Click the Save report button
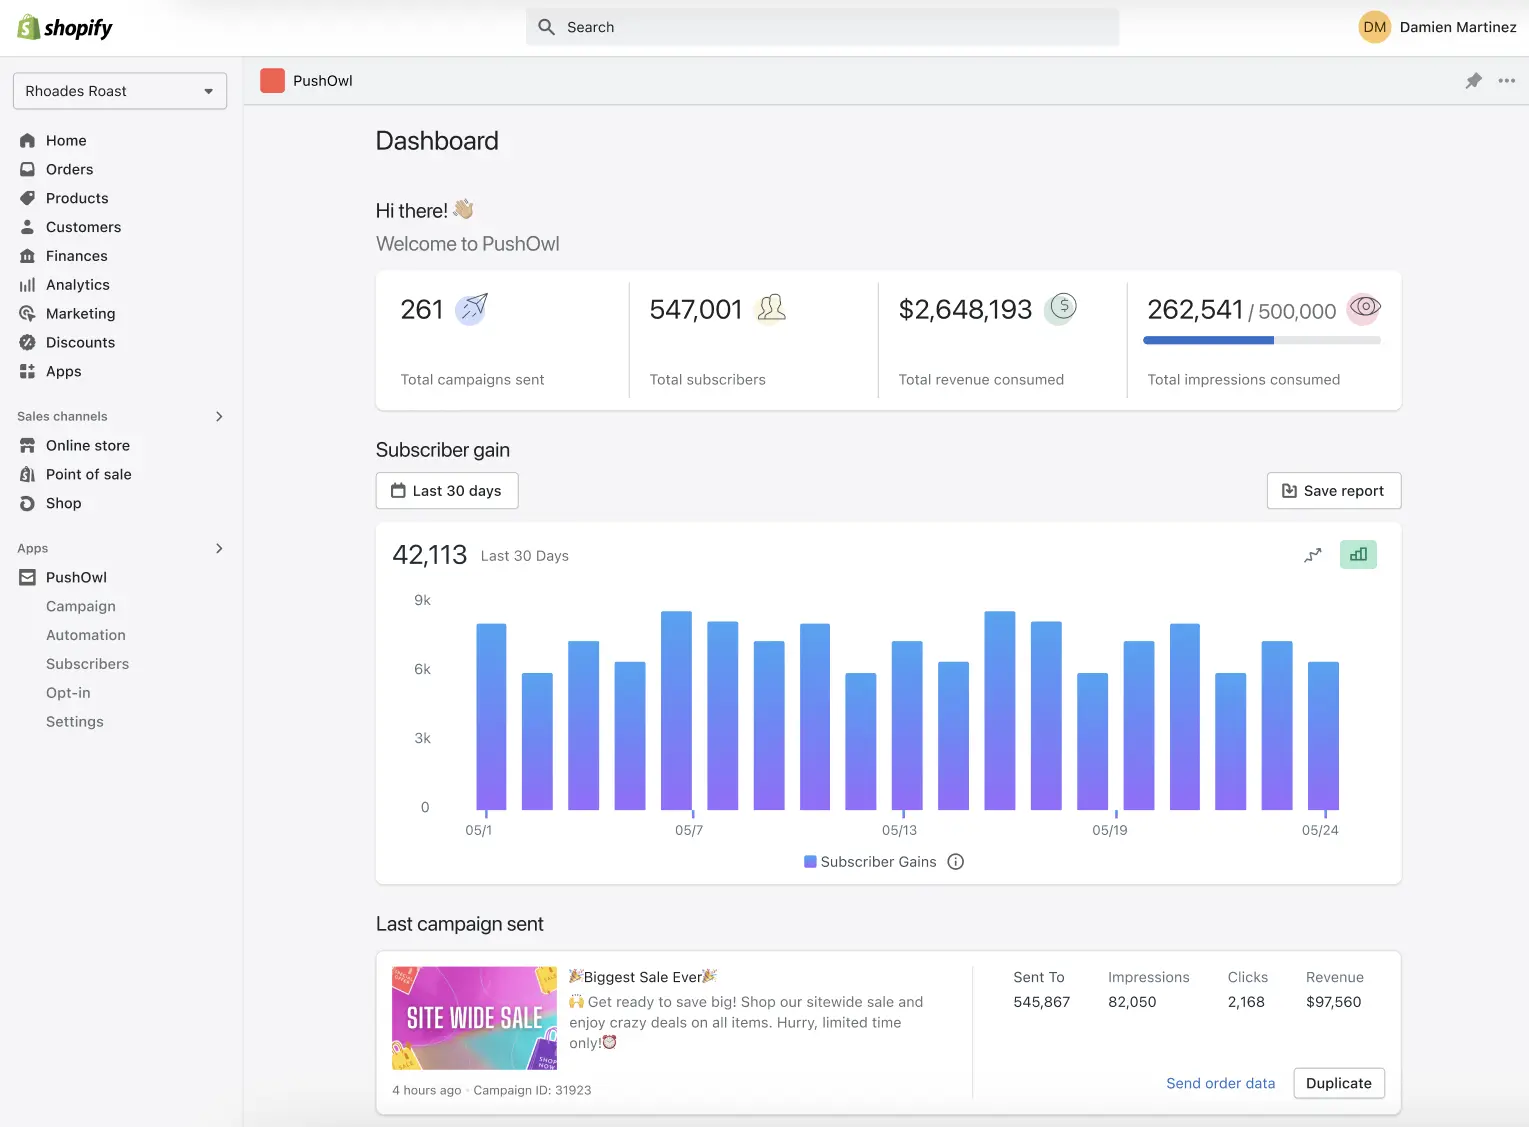1529x1127 pixels. [x=1334, y=490]
